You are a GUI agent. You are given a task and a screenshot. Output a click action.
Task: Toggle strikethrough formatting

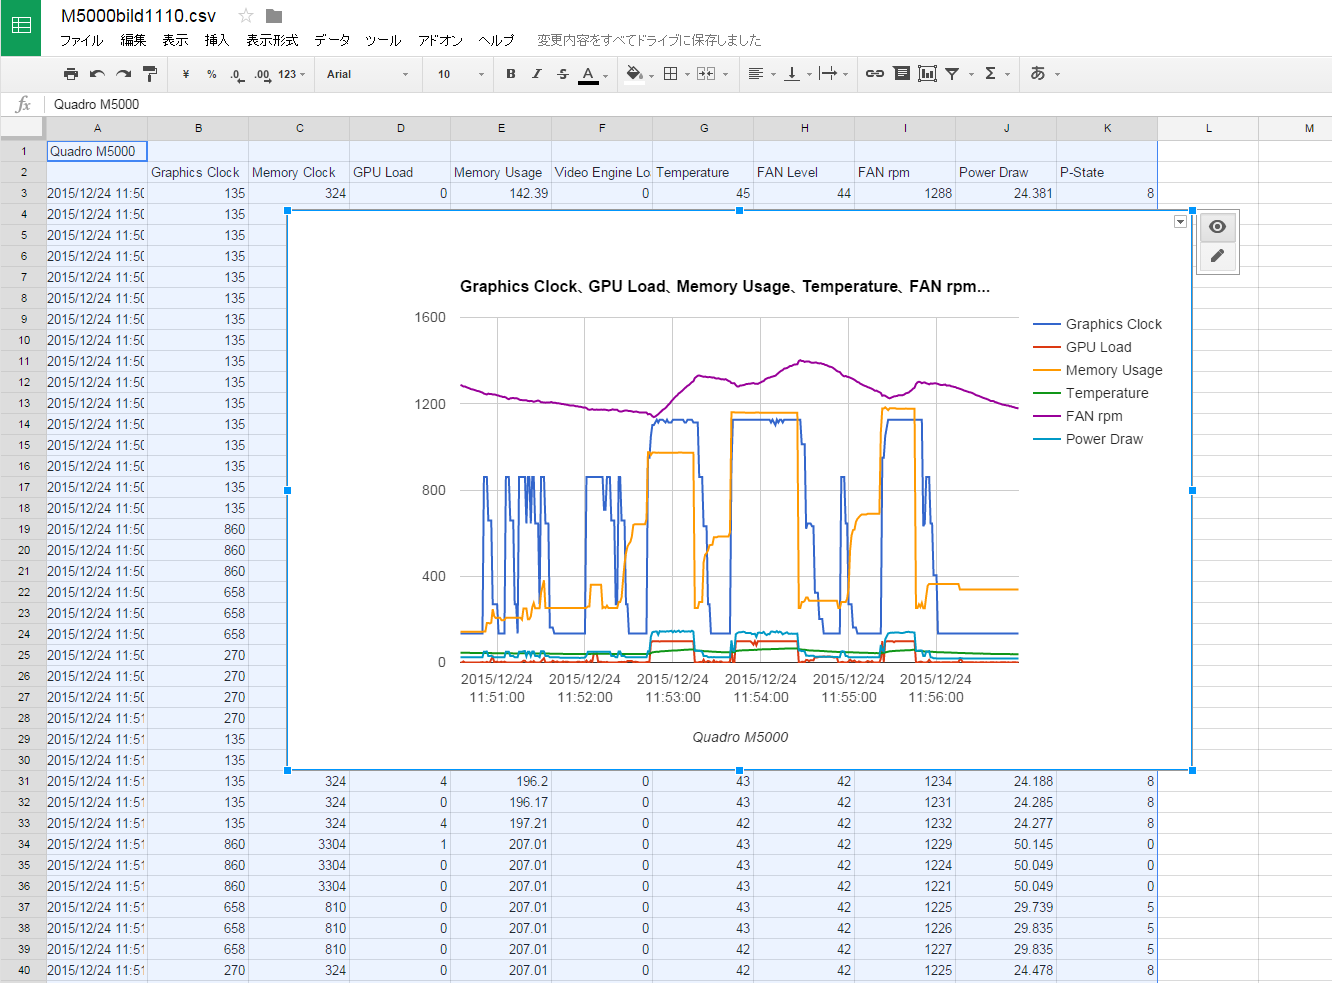coord(563,74)
